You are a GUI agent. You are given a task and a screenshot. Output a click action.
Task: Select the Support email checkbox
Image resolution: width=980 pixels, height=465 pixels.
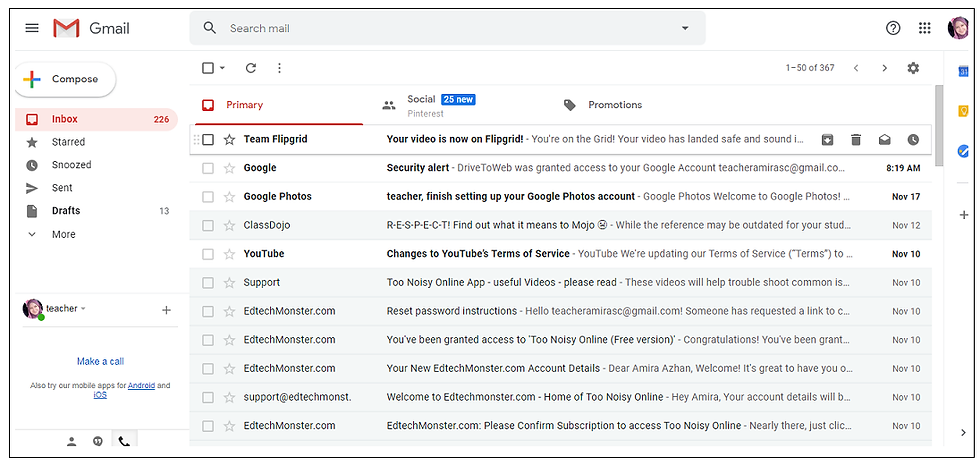(x=208, y=282)
